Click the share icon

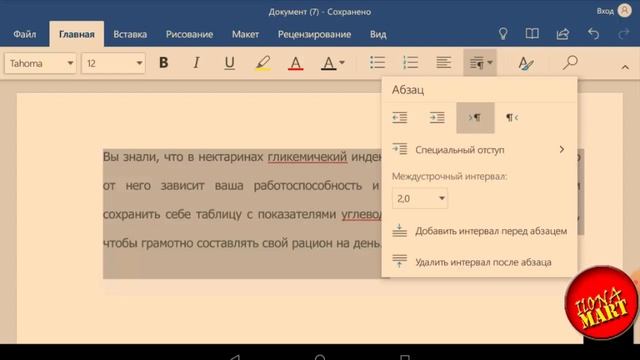click(x=563, y=34)
